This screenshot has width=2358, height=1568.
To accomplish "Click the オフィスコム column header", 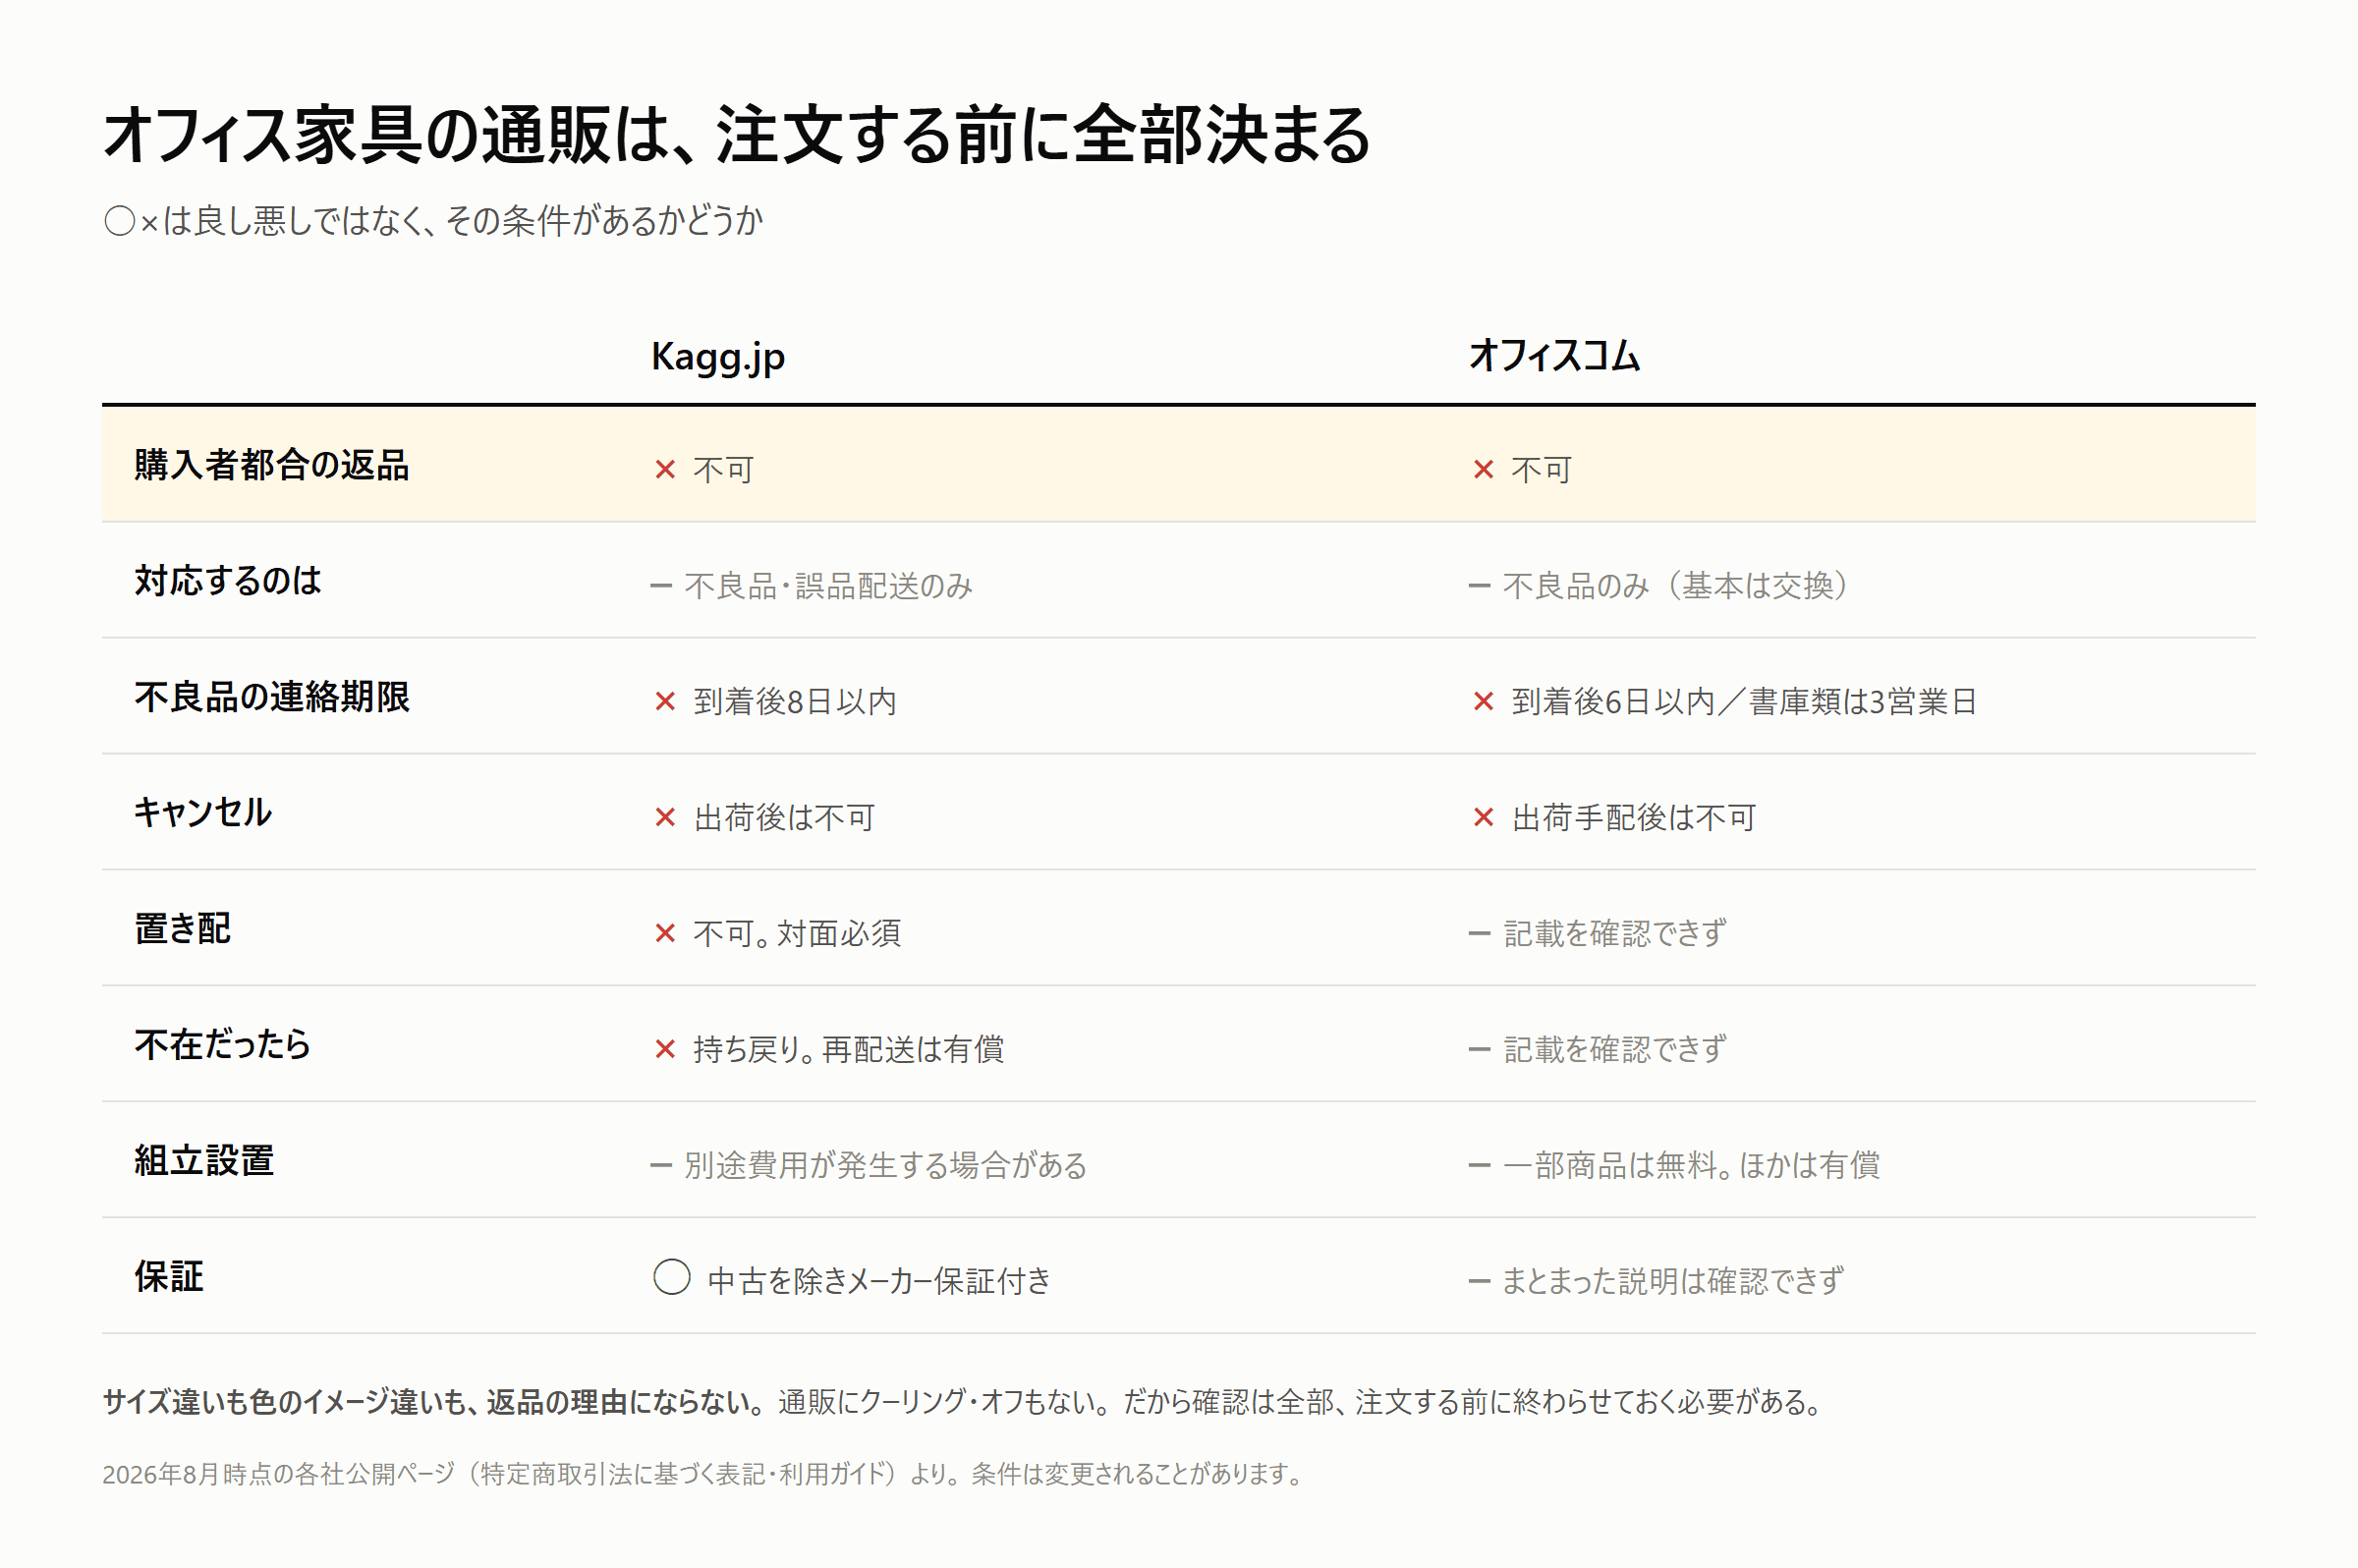I will [1554, 355].
